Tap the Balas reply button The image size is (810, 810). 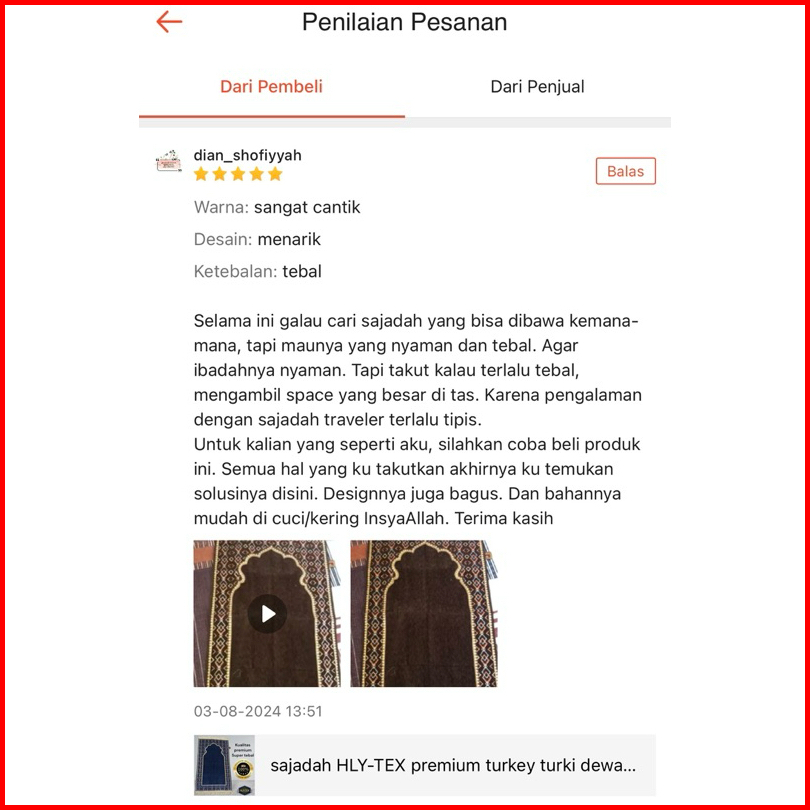(x=626, y=171)
